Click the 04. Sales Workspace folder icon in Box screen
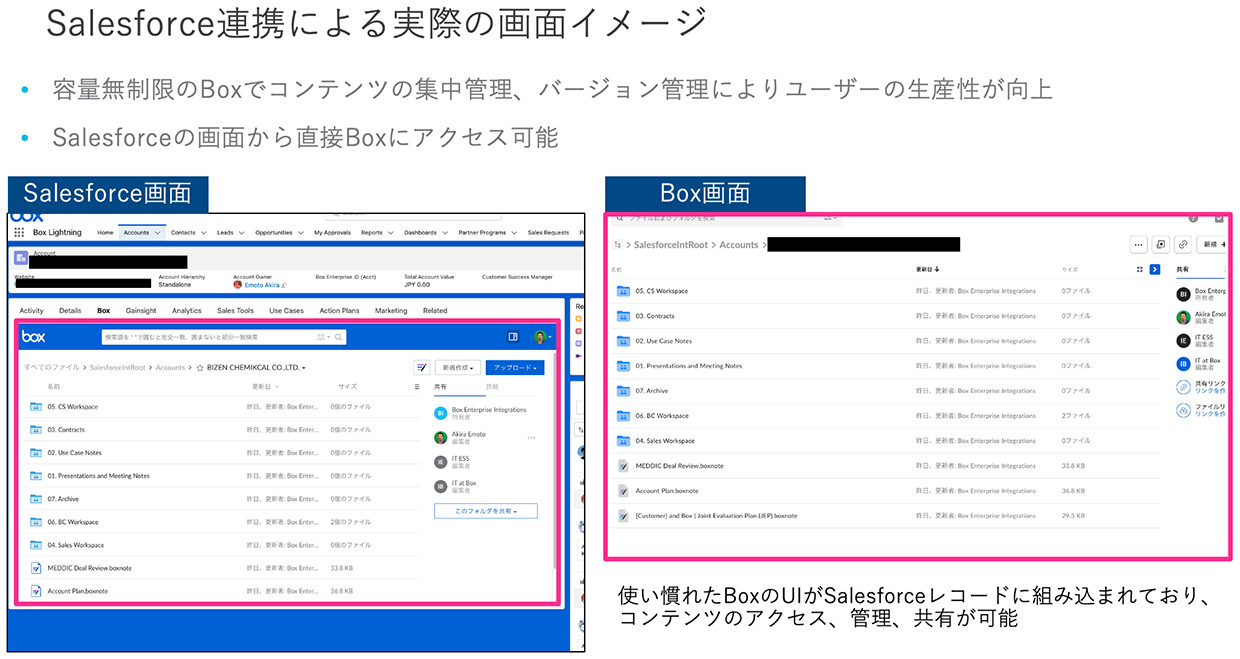The height and width of the screenshot is (659, 1240). click(623, 441)
